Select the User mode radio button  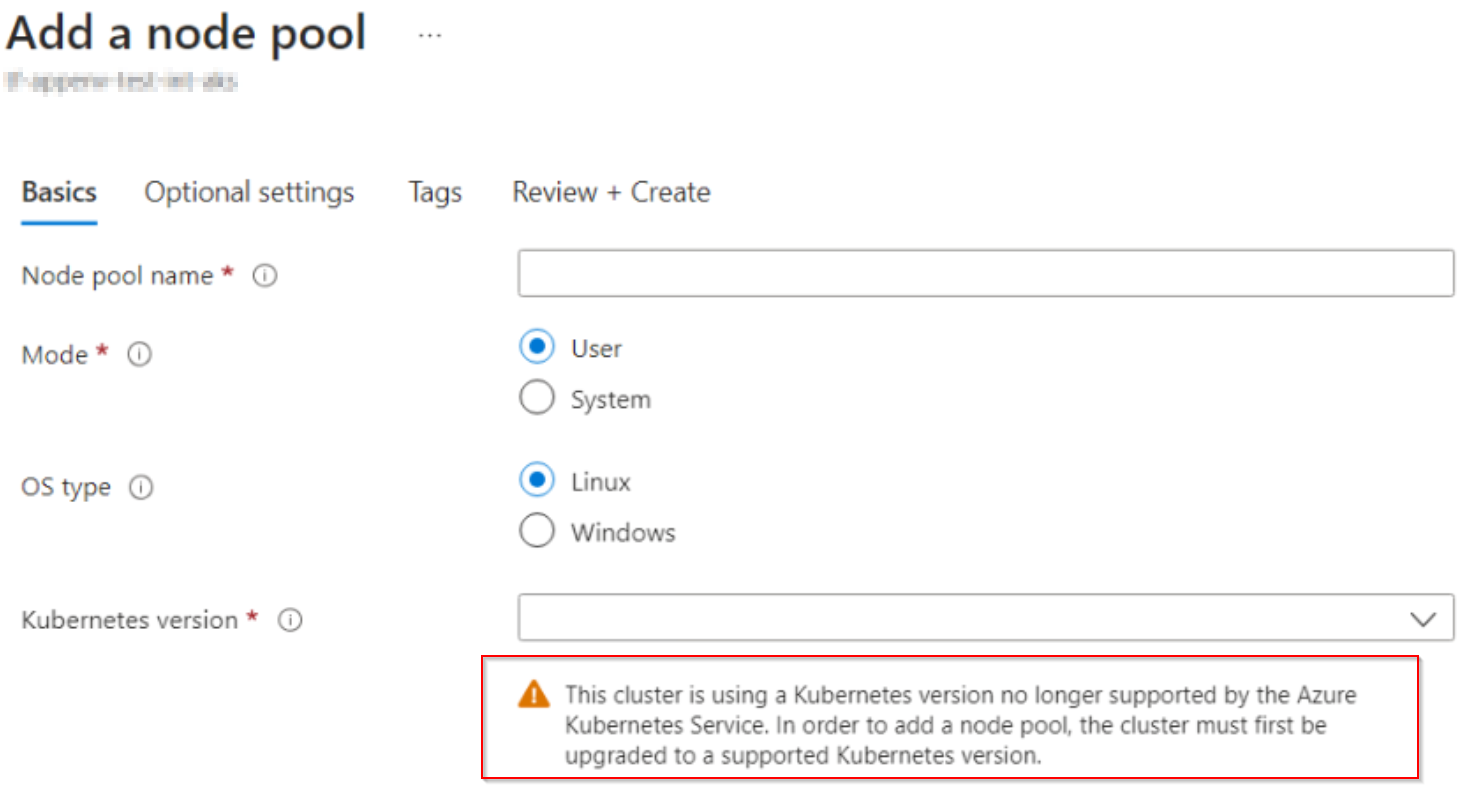(x=537, y=346)
